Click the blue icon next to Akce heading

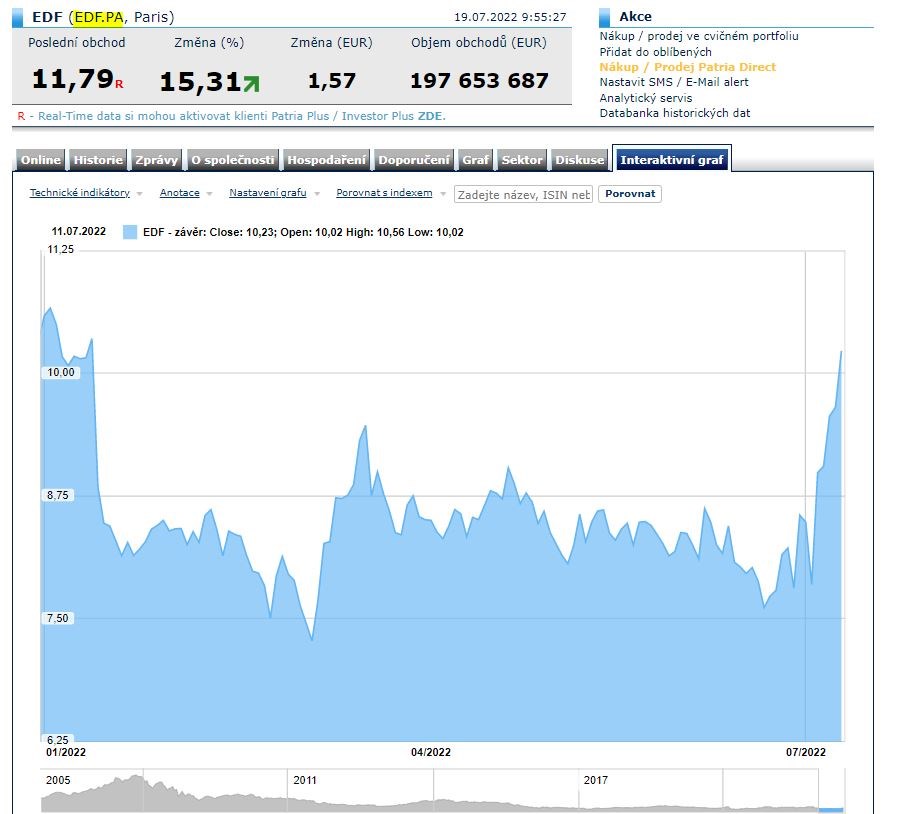[605, 17]
